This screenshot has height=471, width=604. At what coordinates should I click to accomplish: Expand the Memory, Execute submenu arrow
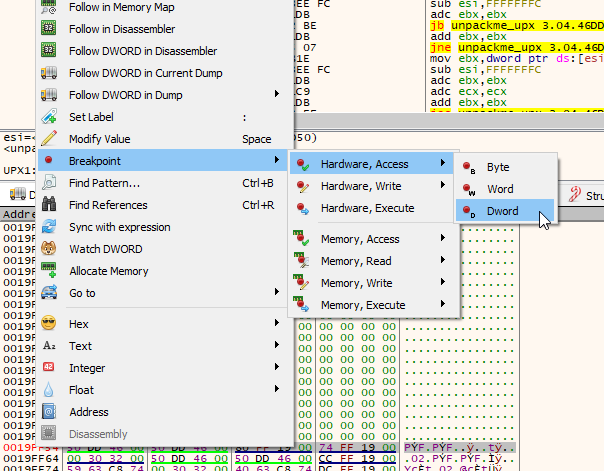click(x=443, y=304)
